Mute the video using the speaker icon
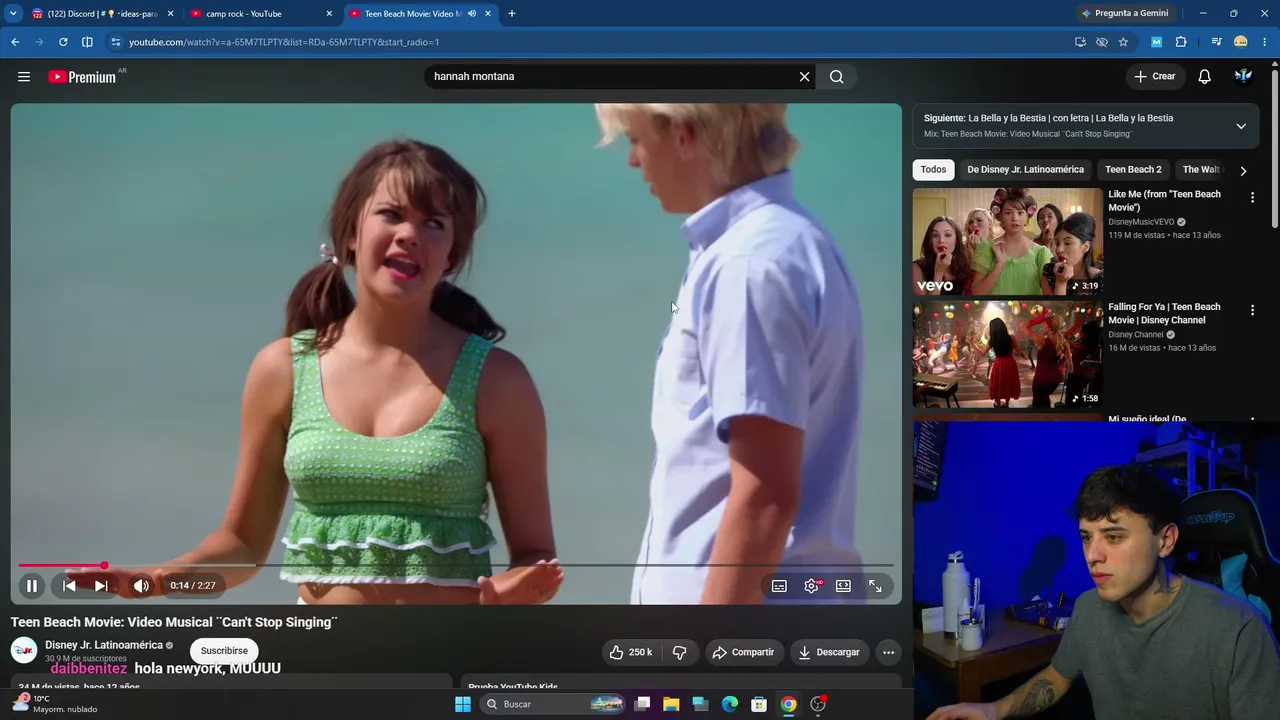The image size is (1280, 720). 141,586
